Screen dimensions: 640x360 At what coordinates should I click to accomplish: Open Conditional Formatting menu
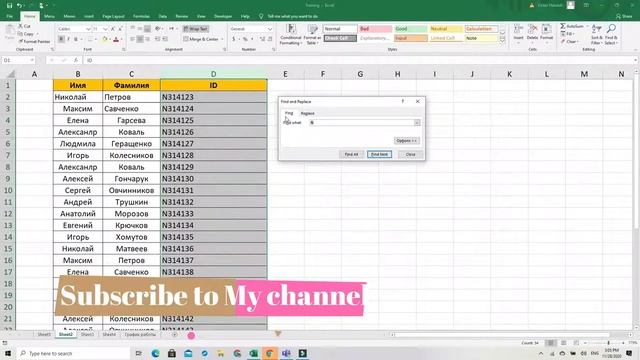click(291, 34)
